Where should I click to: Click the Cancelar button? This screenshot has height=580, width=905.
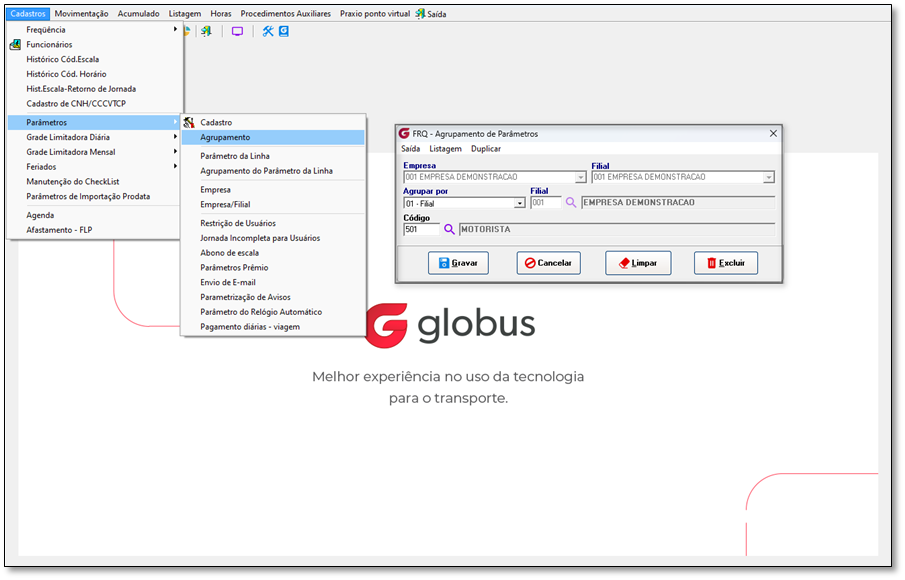(x=548, y=263)
